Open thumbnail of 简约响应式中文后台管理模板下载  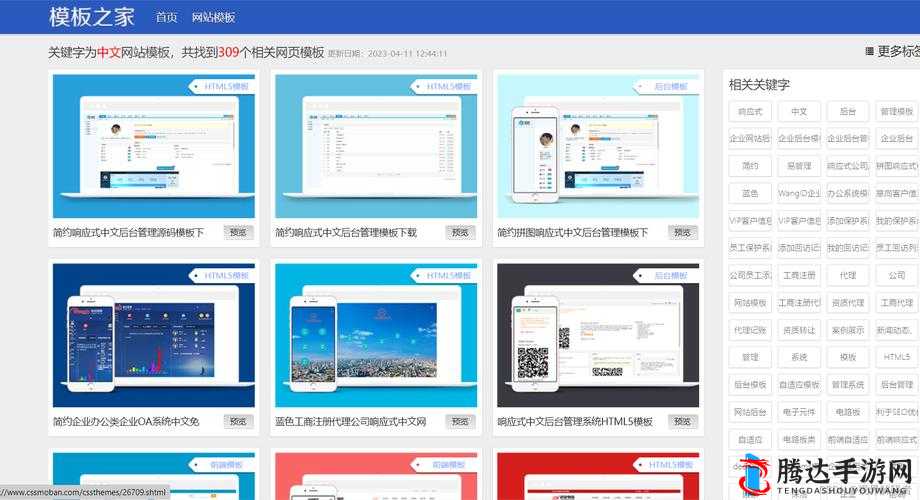tap(376, 146)
